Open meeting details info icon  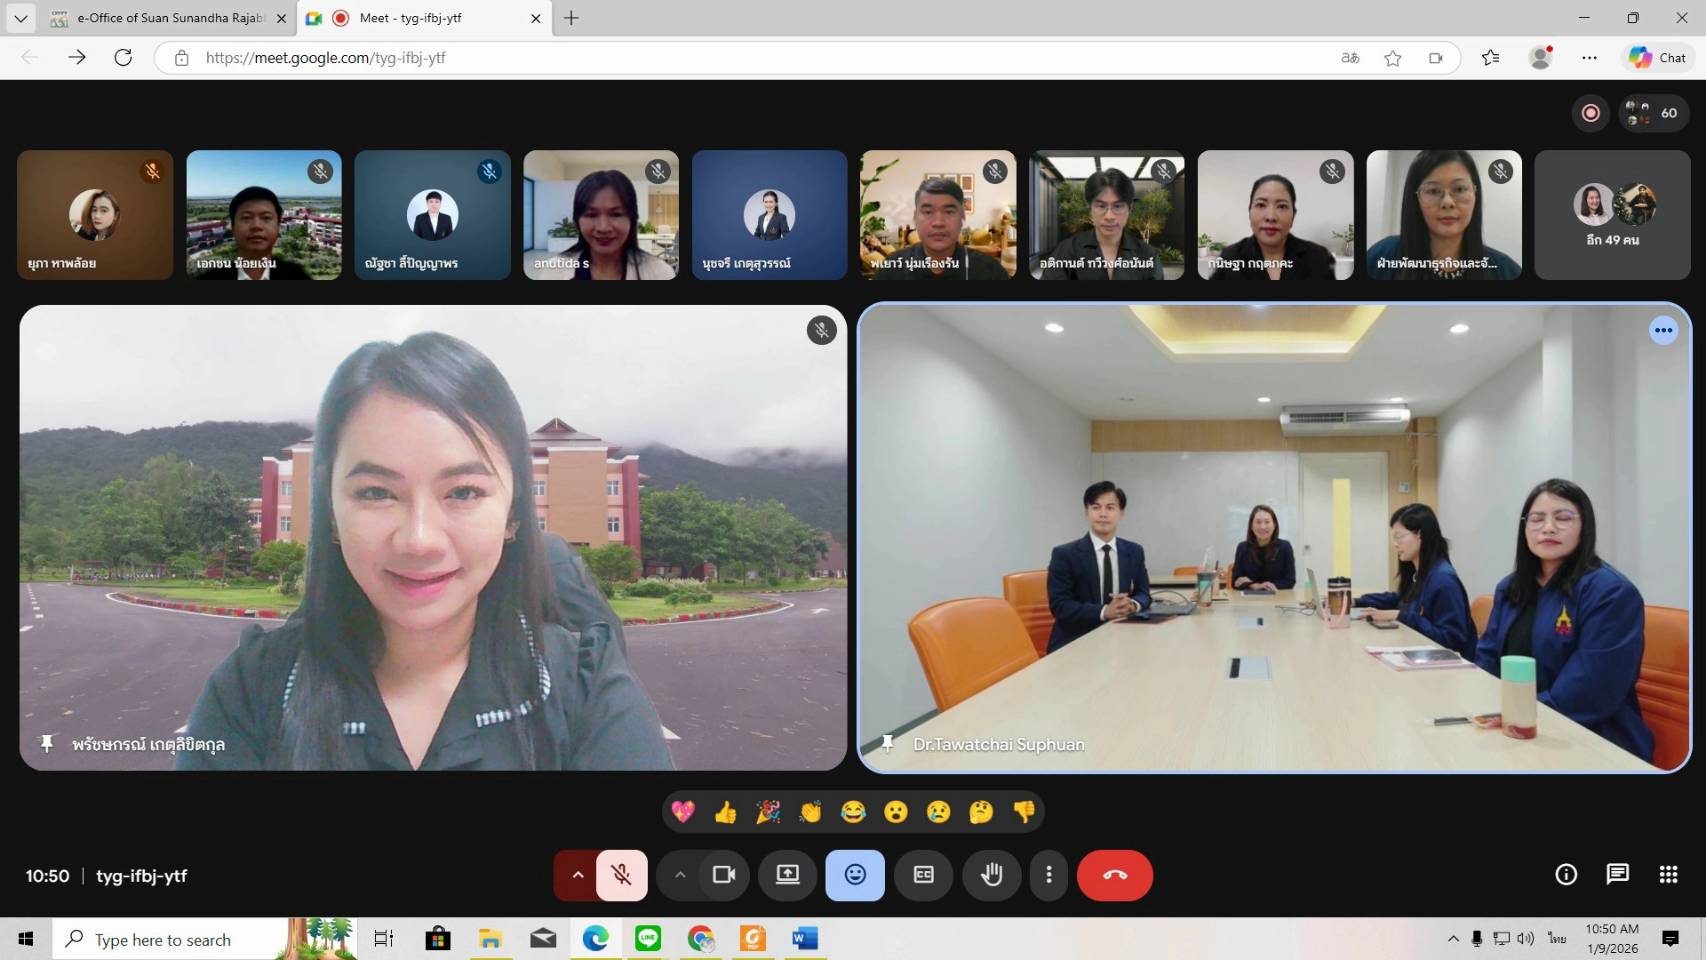click(x=1566, y=875)
